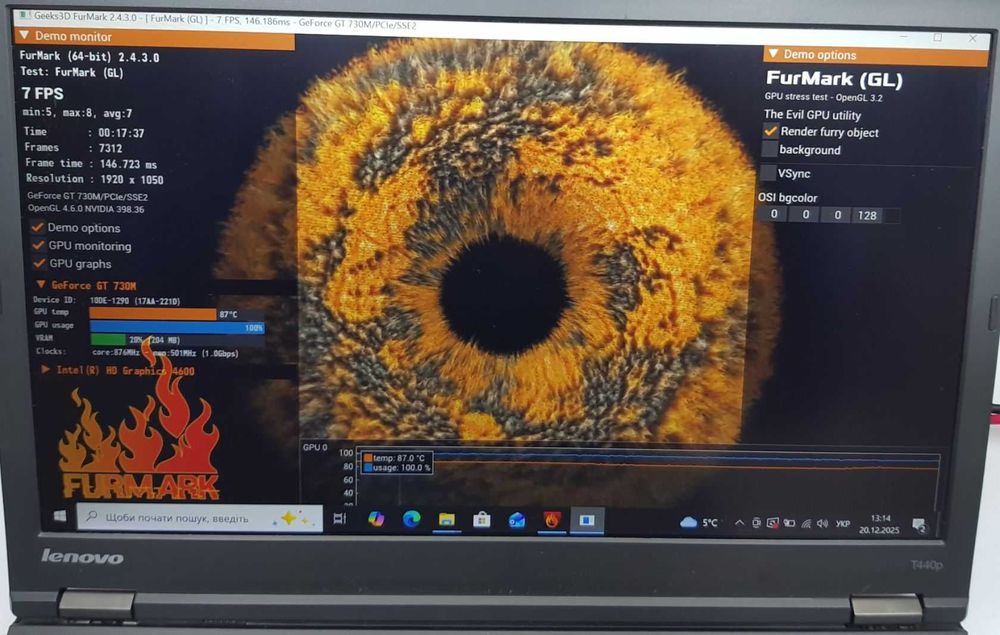The image size is (1000, 635).
Task: Click the Frames value 7312
Action: [x=110, y=148]
